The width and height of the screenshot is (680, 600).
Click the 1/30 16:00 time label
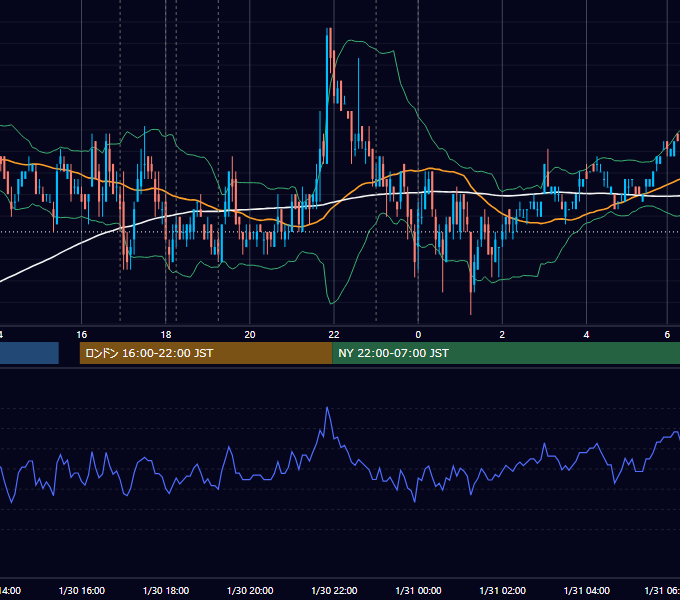82,590
